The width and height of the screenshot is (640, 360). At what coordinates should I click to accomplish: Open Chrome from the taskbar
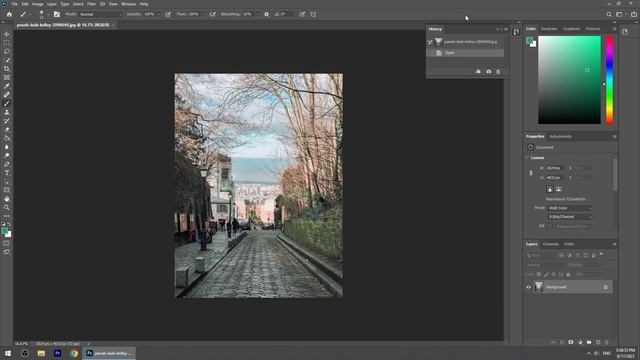[74, 353]
